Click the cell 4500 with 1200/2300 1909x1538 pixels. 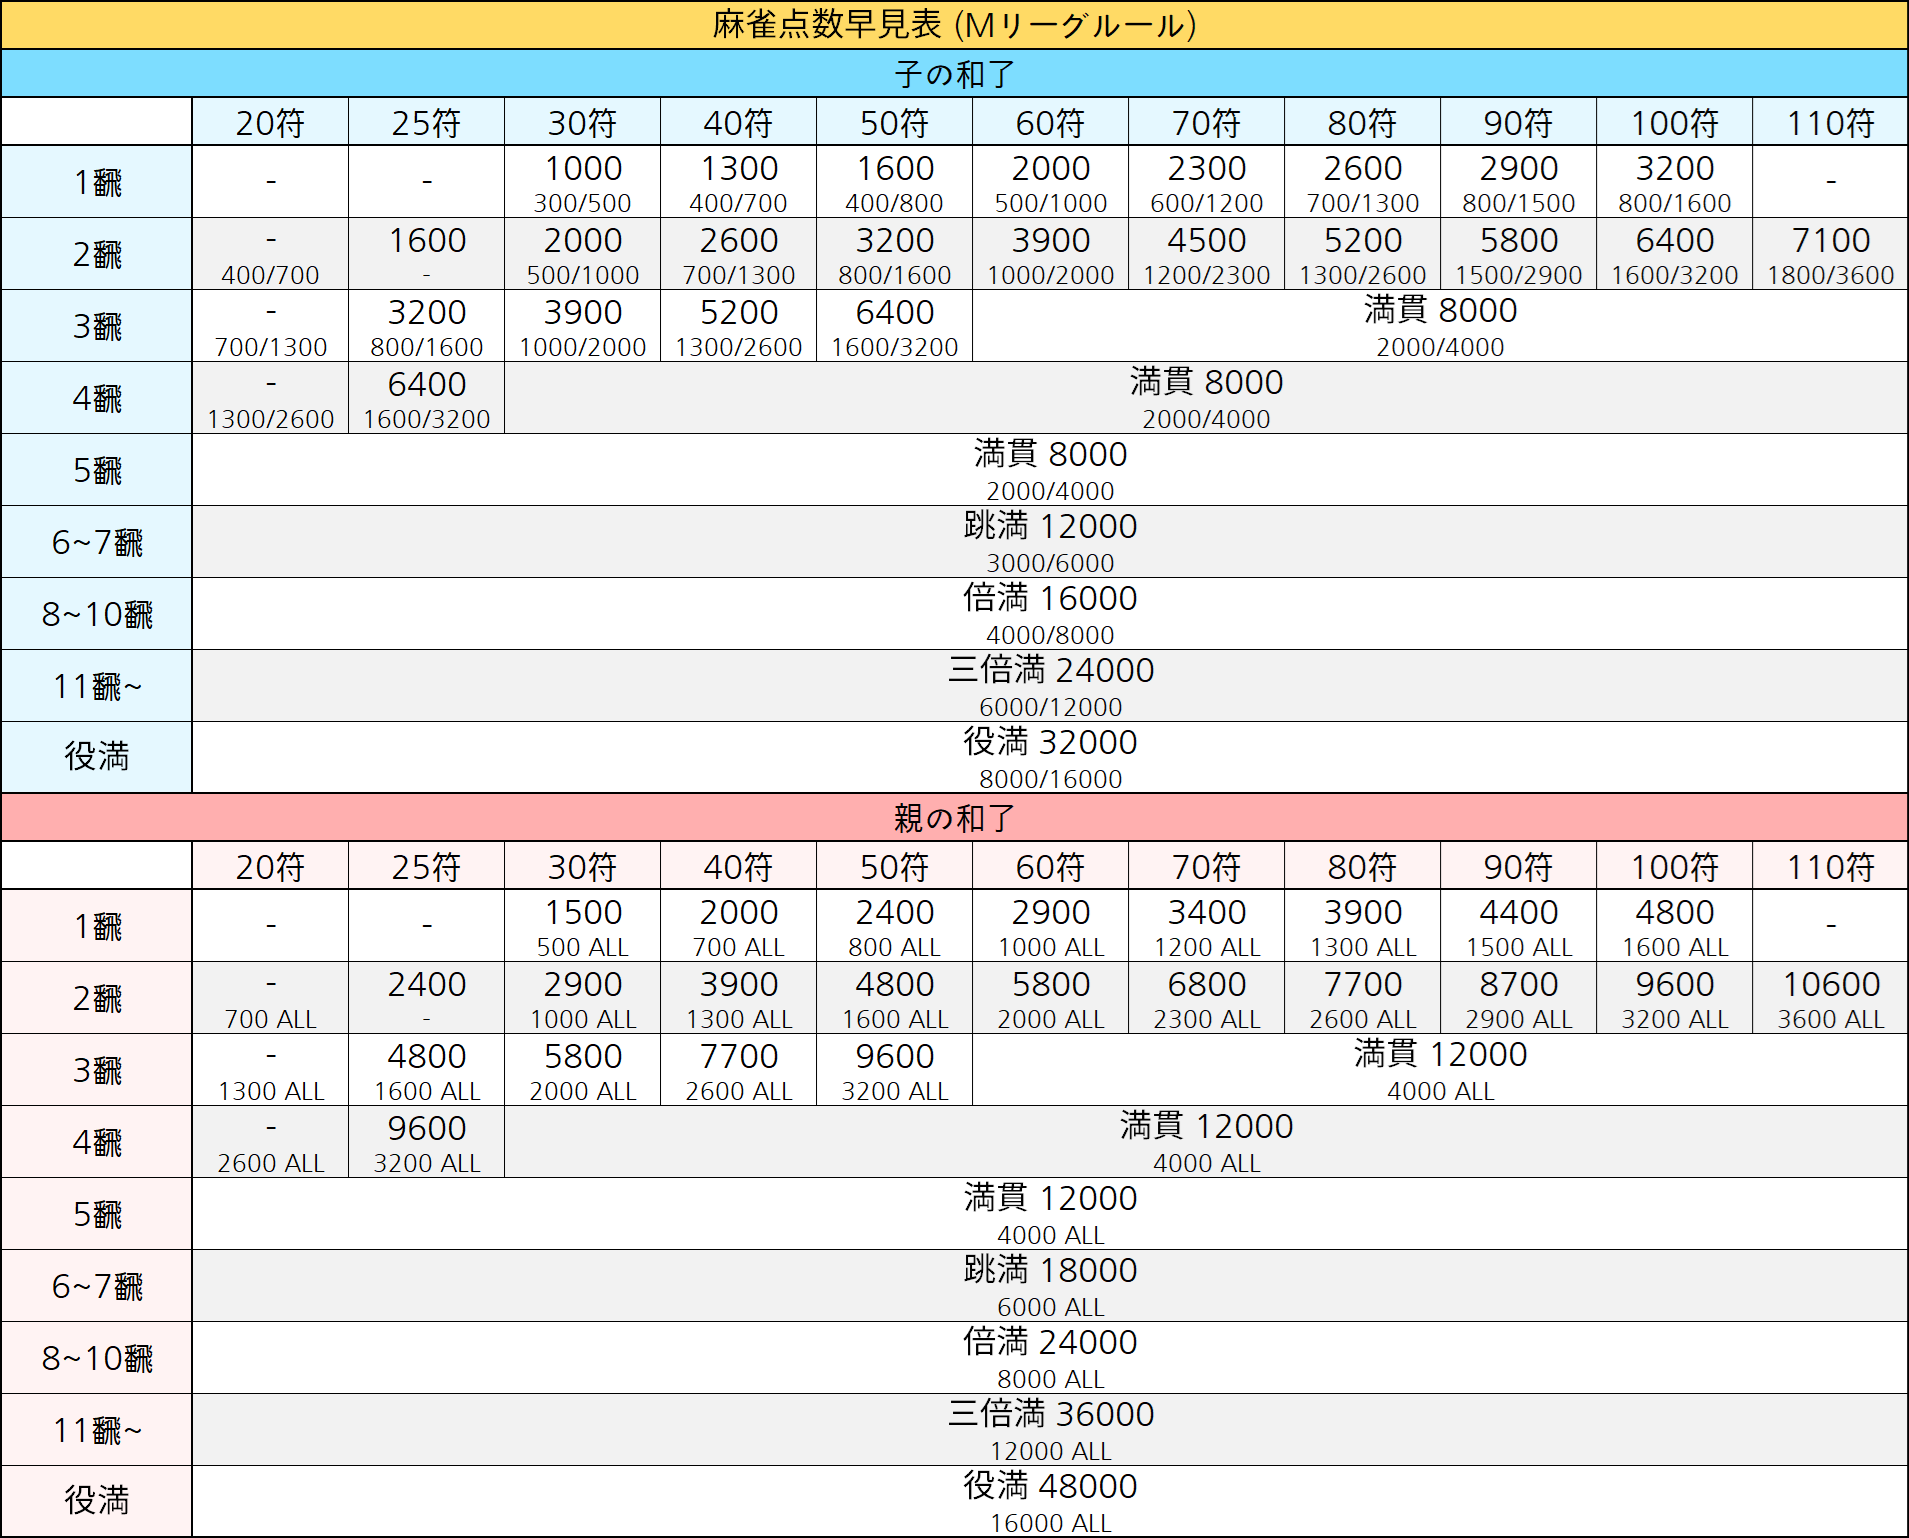click(x=1206, y=254)
